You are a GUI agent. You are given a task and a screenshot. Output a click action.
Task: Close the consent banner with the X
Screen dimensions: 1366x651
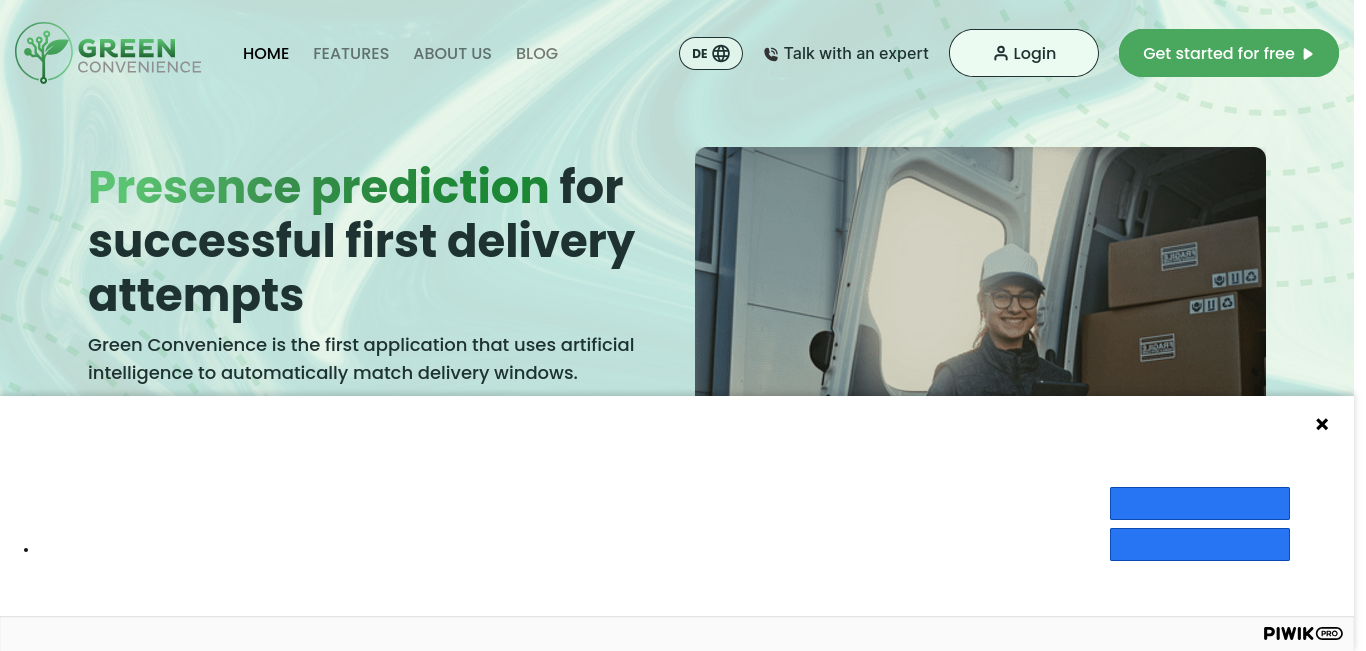(x=1322, y=424)
